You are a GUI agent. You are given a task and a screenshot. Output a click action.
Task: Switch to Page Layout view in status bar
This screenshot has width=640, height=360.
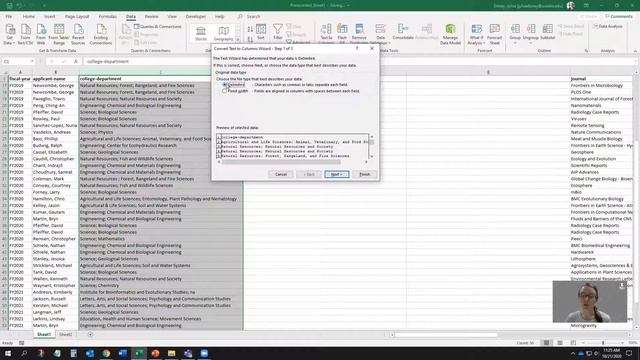tap(560, 343)
